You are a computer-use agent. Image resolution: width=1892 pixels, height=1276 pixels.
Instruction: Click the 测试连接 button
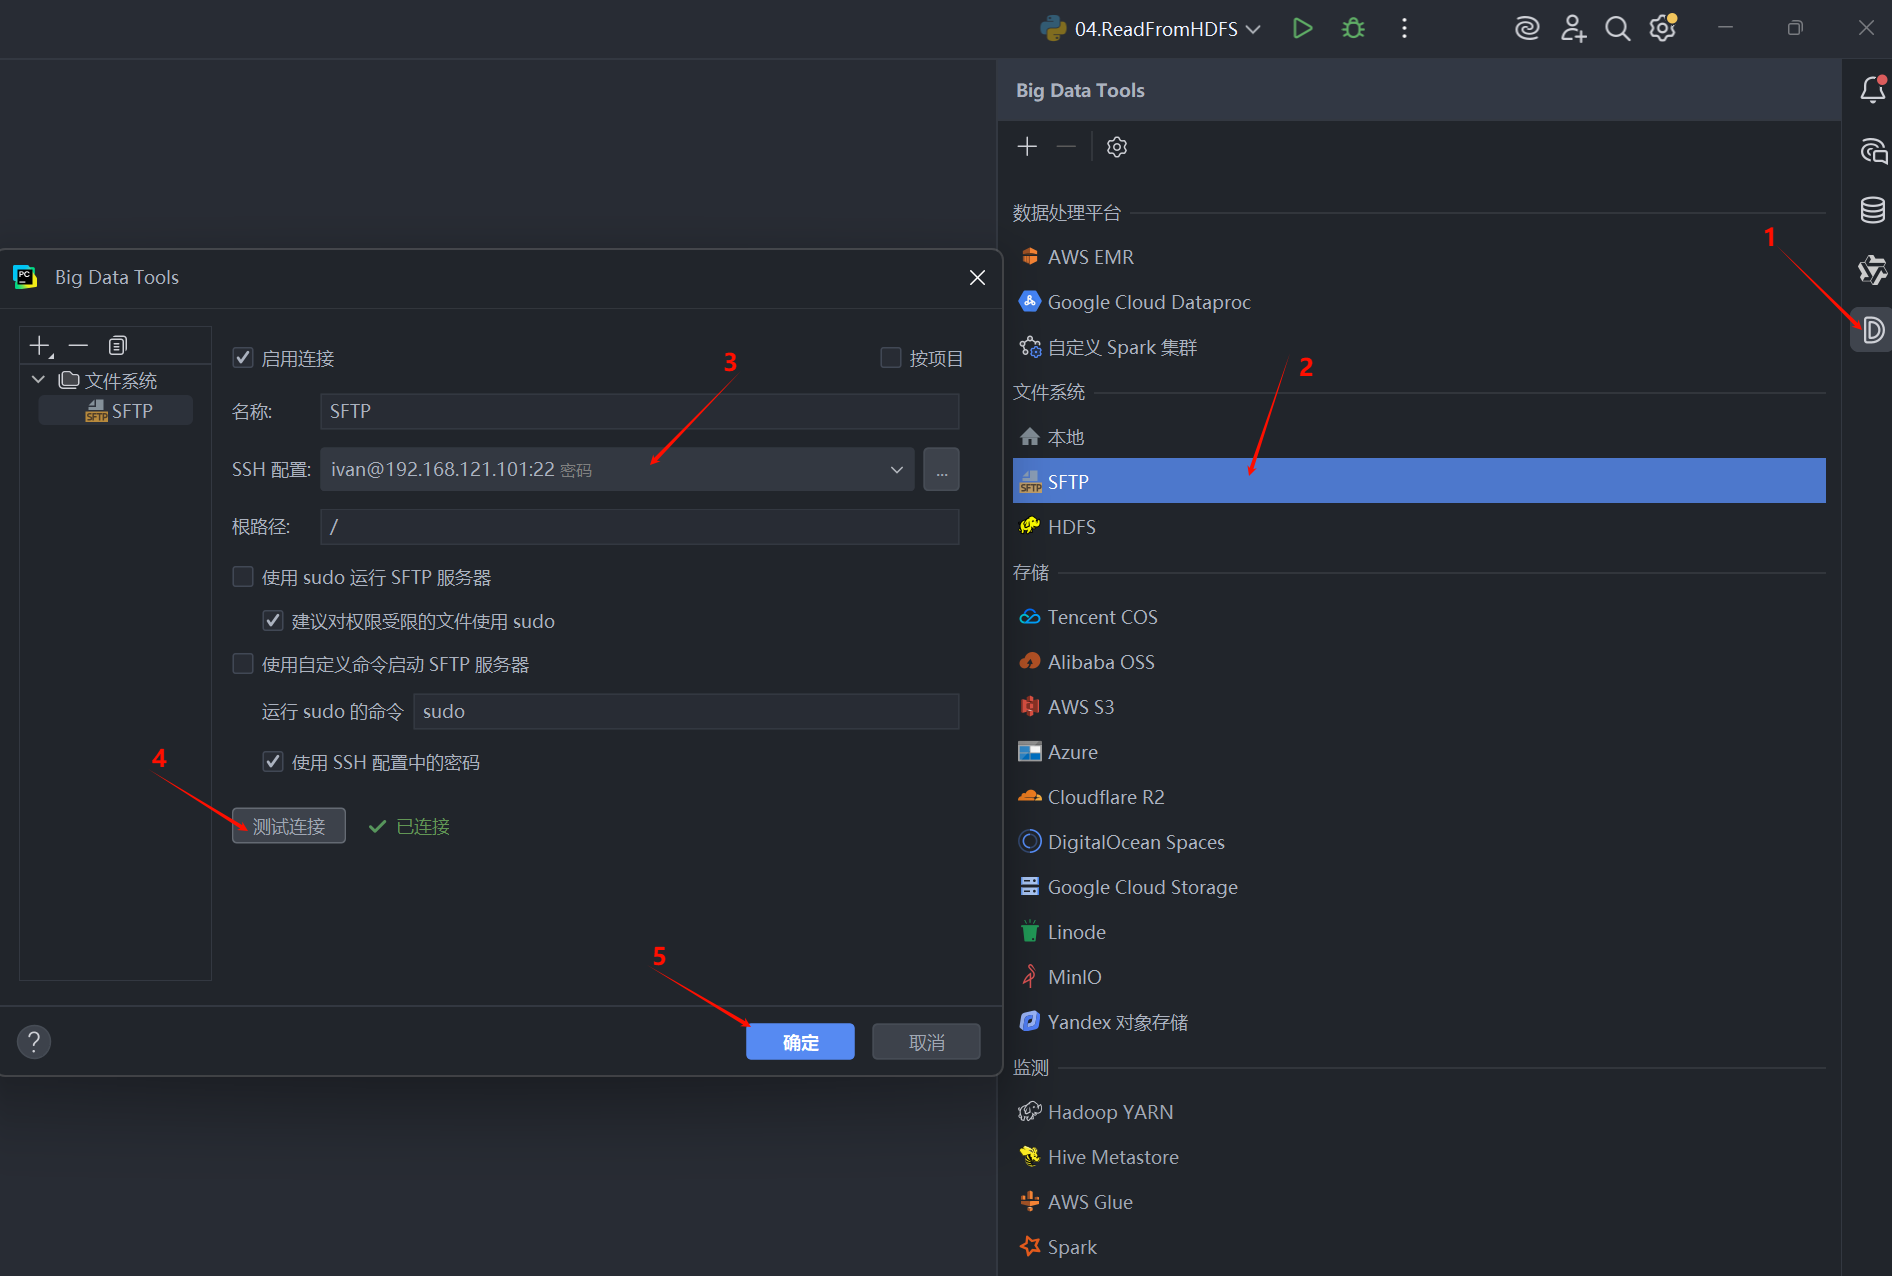coord(289,826)
